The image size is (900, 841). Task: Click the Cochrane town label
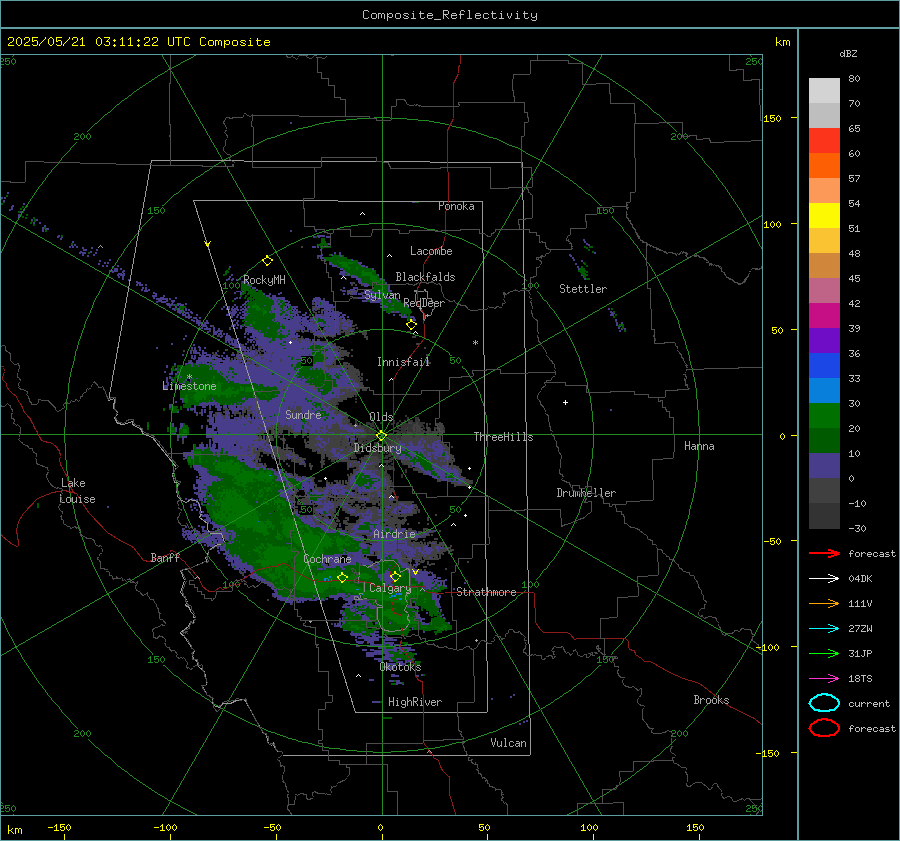click(x=327, y=559)
